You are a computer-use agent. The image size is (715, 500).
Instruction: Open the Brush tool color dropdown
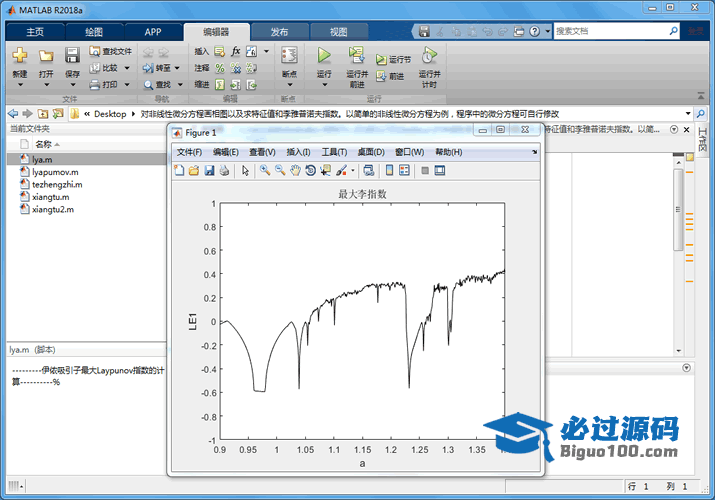(x=353, y=171)
